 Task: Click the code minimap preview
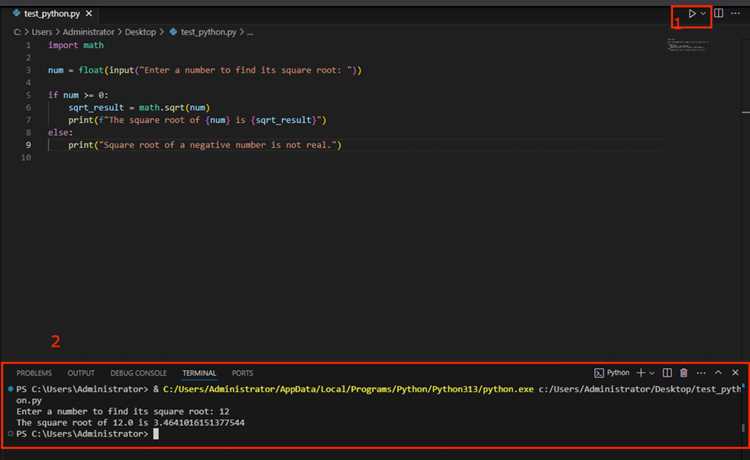687,45
